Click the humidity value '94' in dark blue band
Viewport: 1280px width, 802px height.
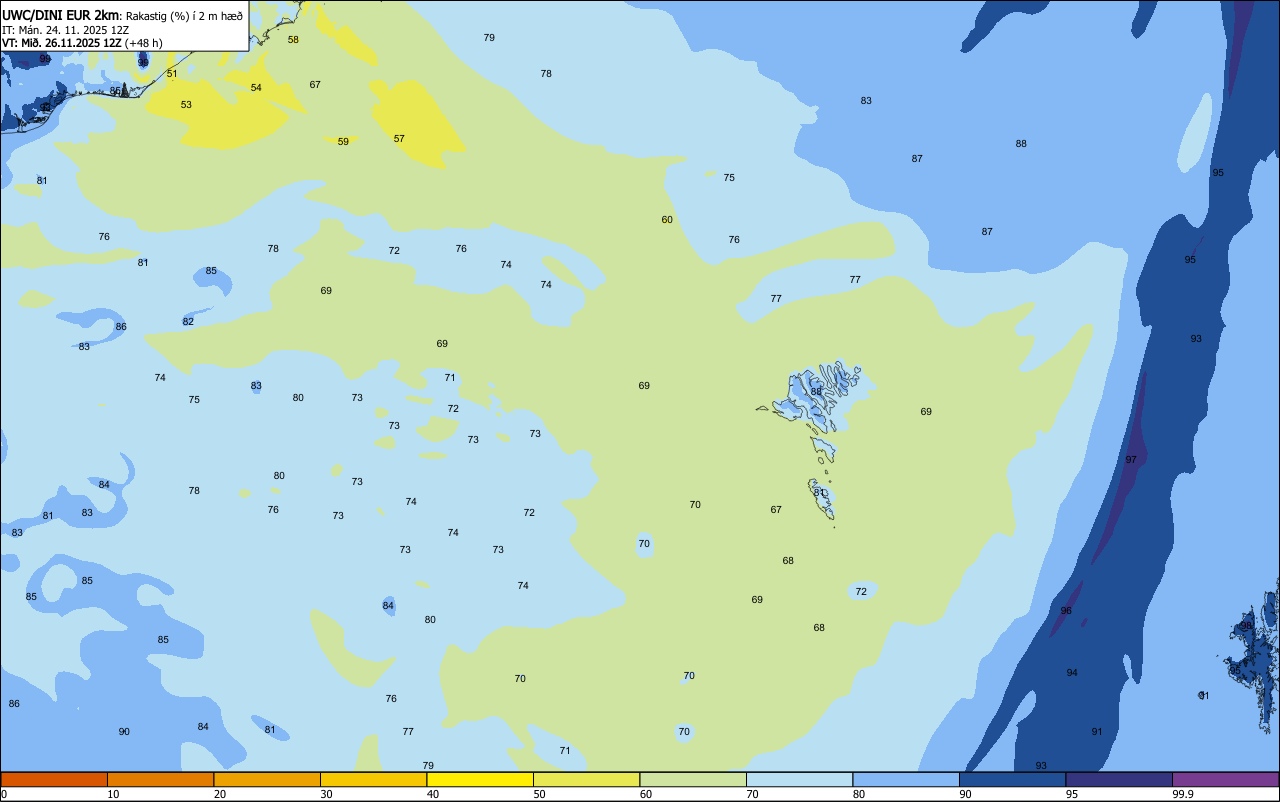point(1072,673)
